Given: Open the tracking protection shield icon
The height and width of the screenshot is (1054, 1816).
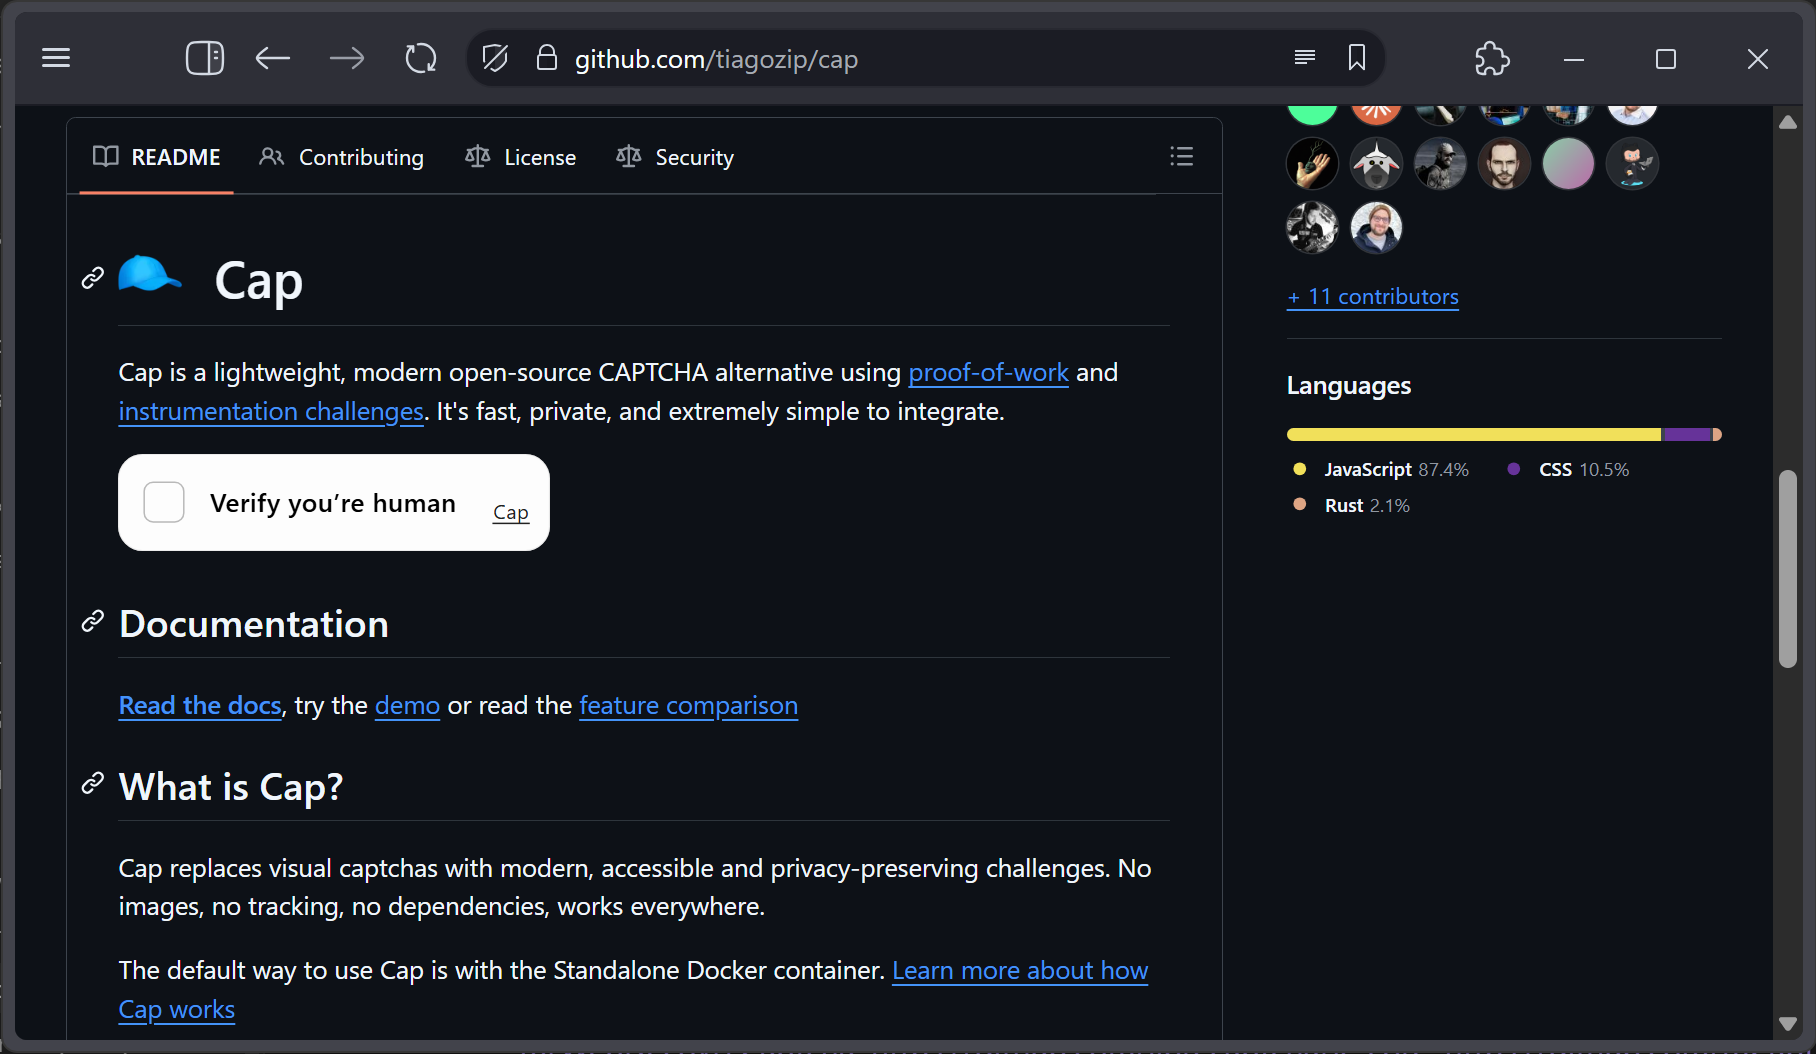Looking at the screenshot, I should click(495, 58).
